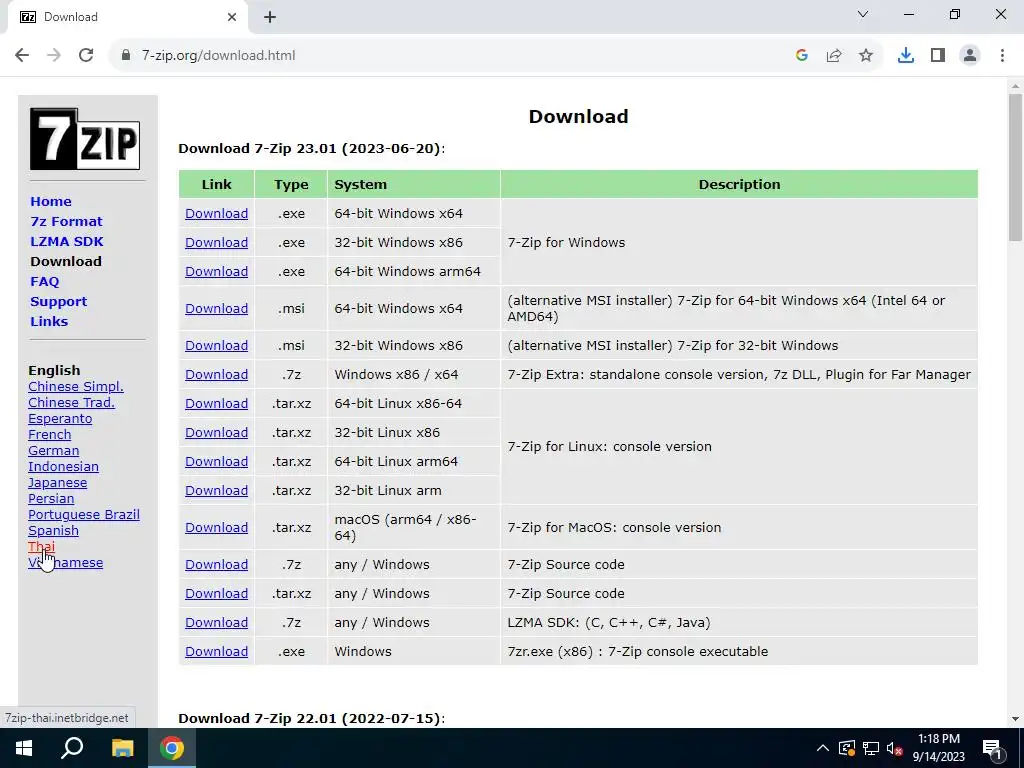1024x768 pixels.
Task: Open Links page in sidebar
Action: coord(49,321)
